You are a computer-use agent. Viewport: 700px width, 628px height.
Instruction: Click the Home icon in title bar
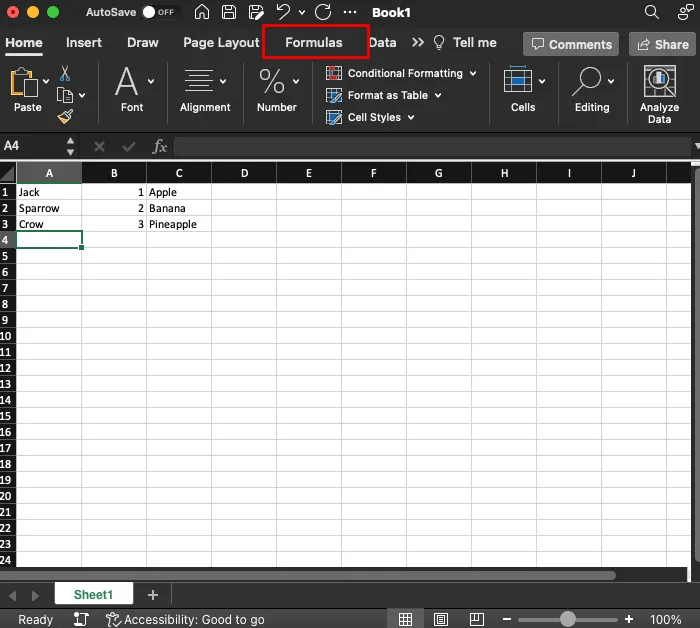[202, 13]
